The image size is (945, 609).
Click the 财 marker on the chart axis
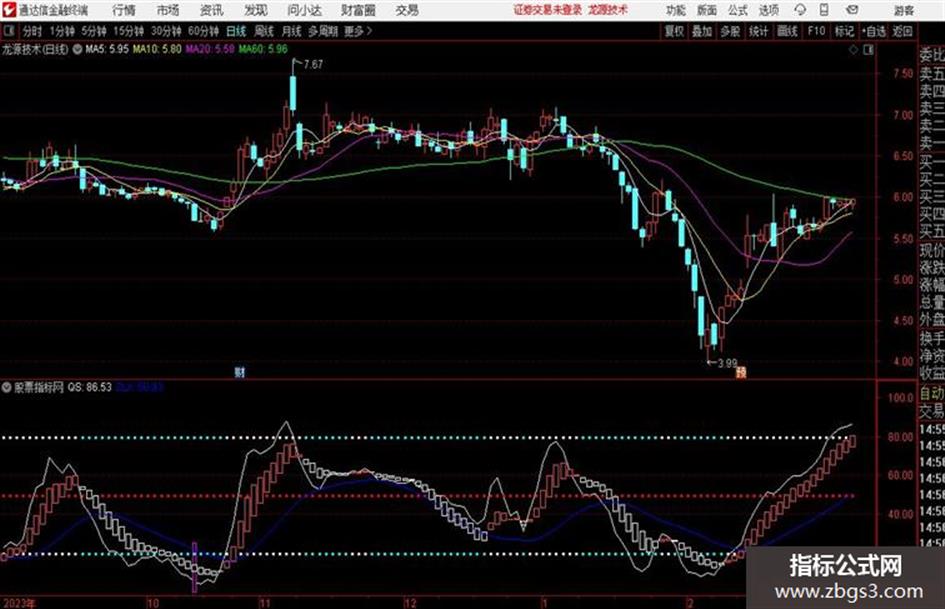click(240, 373)
